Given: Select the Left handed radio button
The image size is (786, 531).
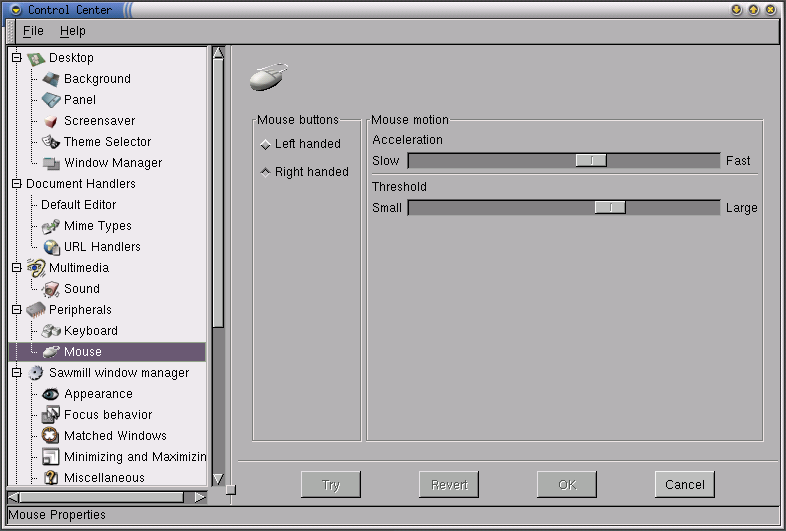Looking at the screenshot, I should click(x=265, y=144).
